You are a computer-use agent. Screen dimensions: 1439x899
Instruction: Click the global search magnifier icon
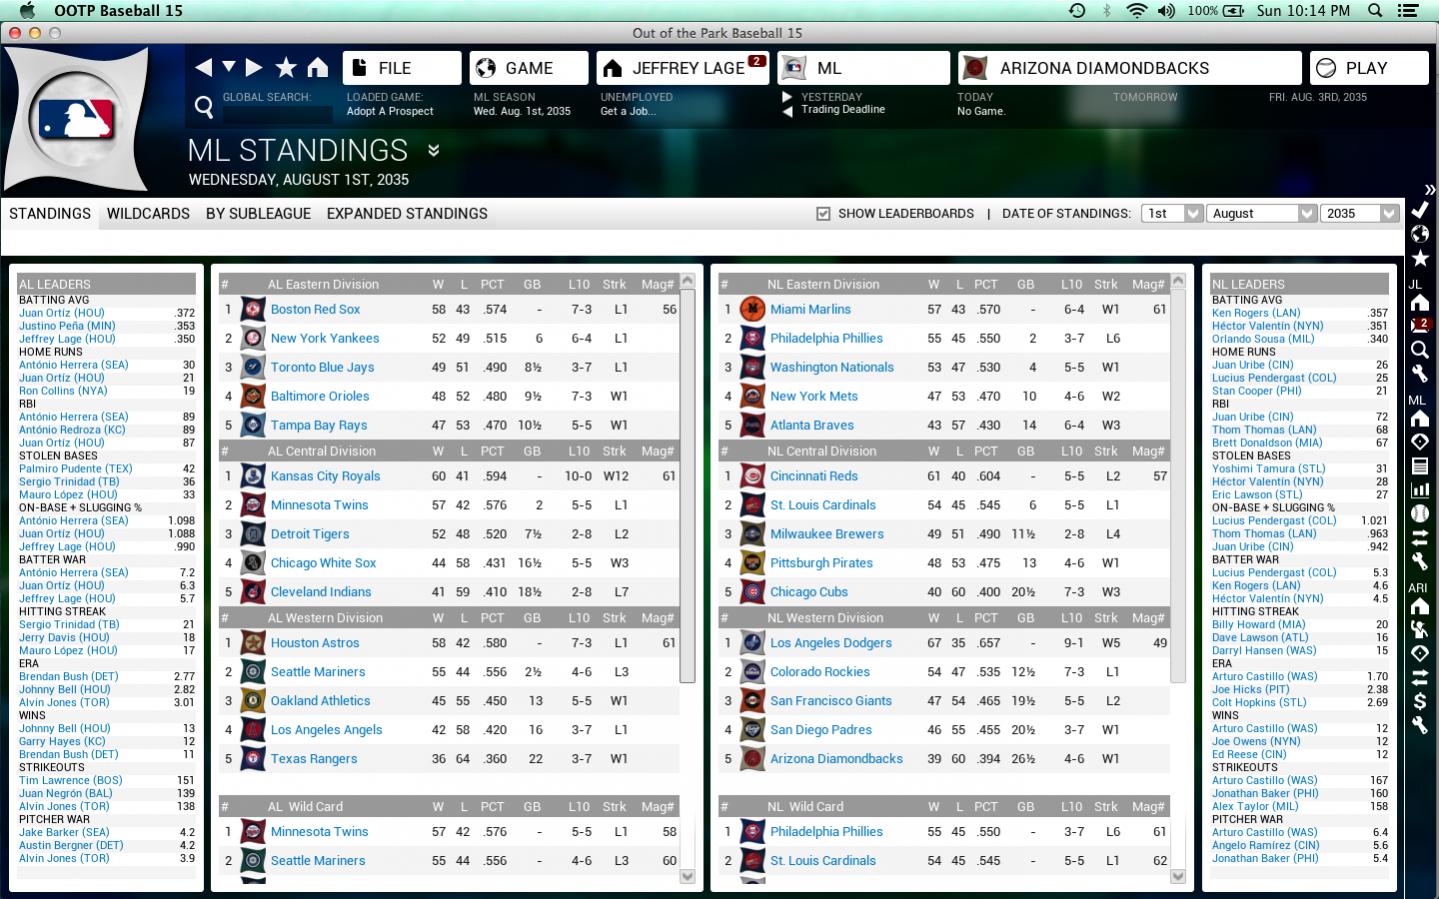point(204,106)
